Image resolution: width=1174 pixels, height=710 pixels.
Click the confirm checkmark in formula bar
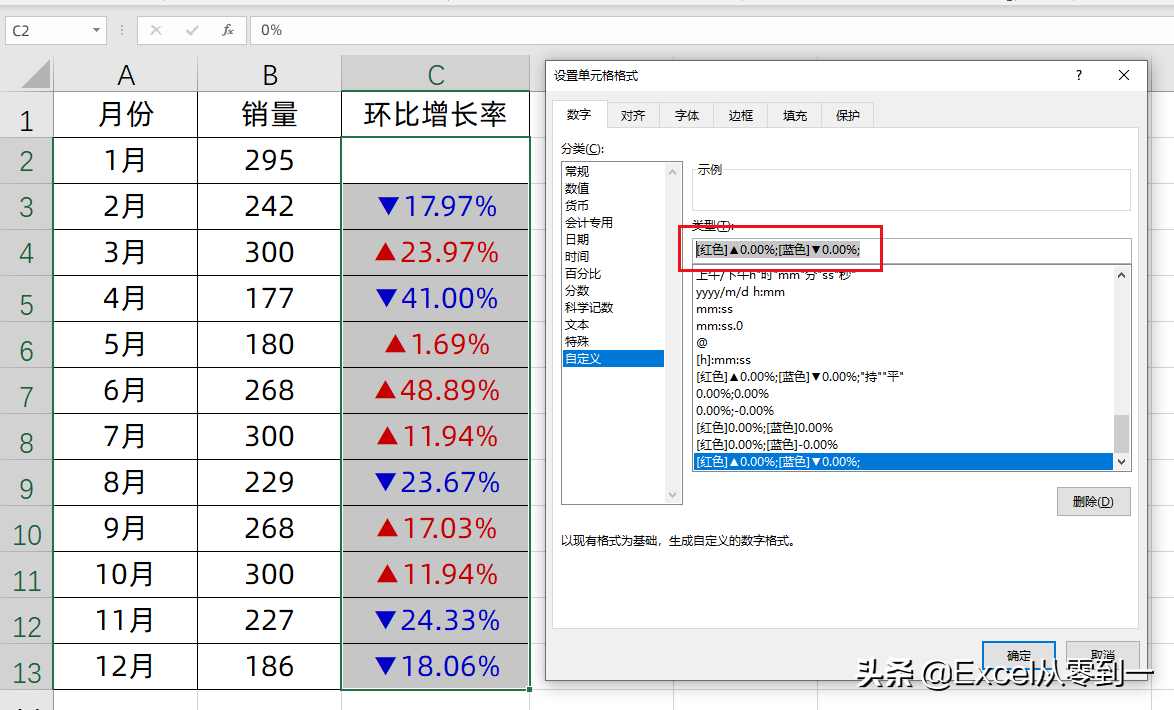coord(192,30)
